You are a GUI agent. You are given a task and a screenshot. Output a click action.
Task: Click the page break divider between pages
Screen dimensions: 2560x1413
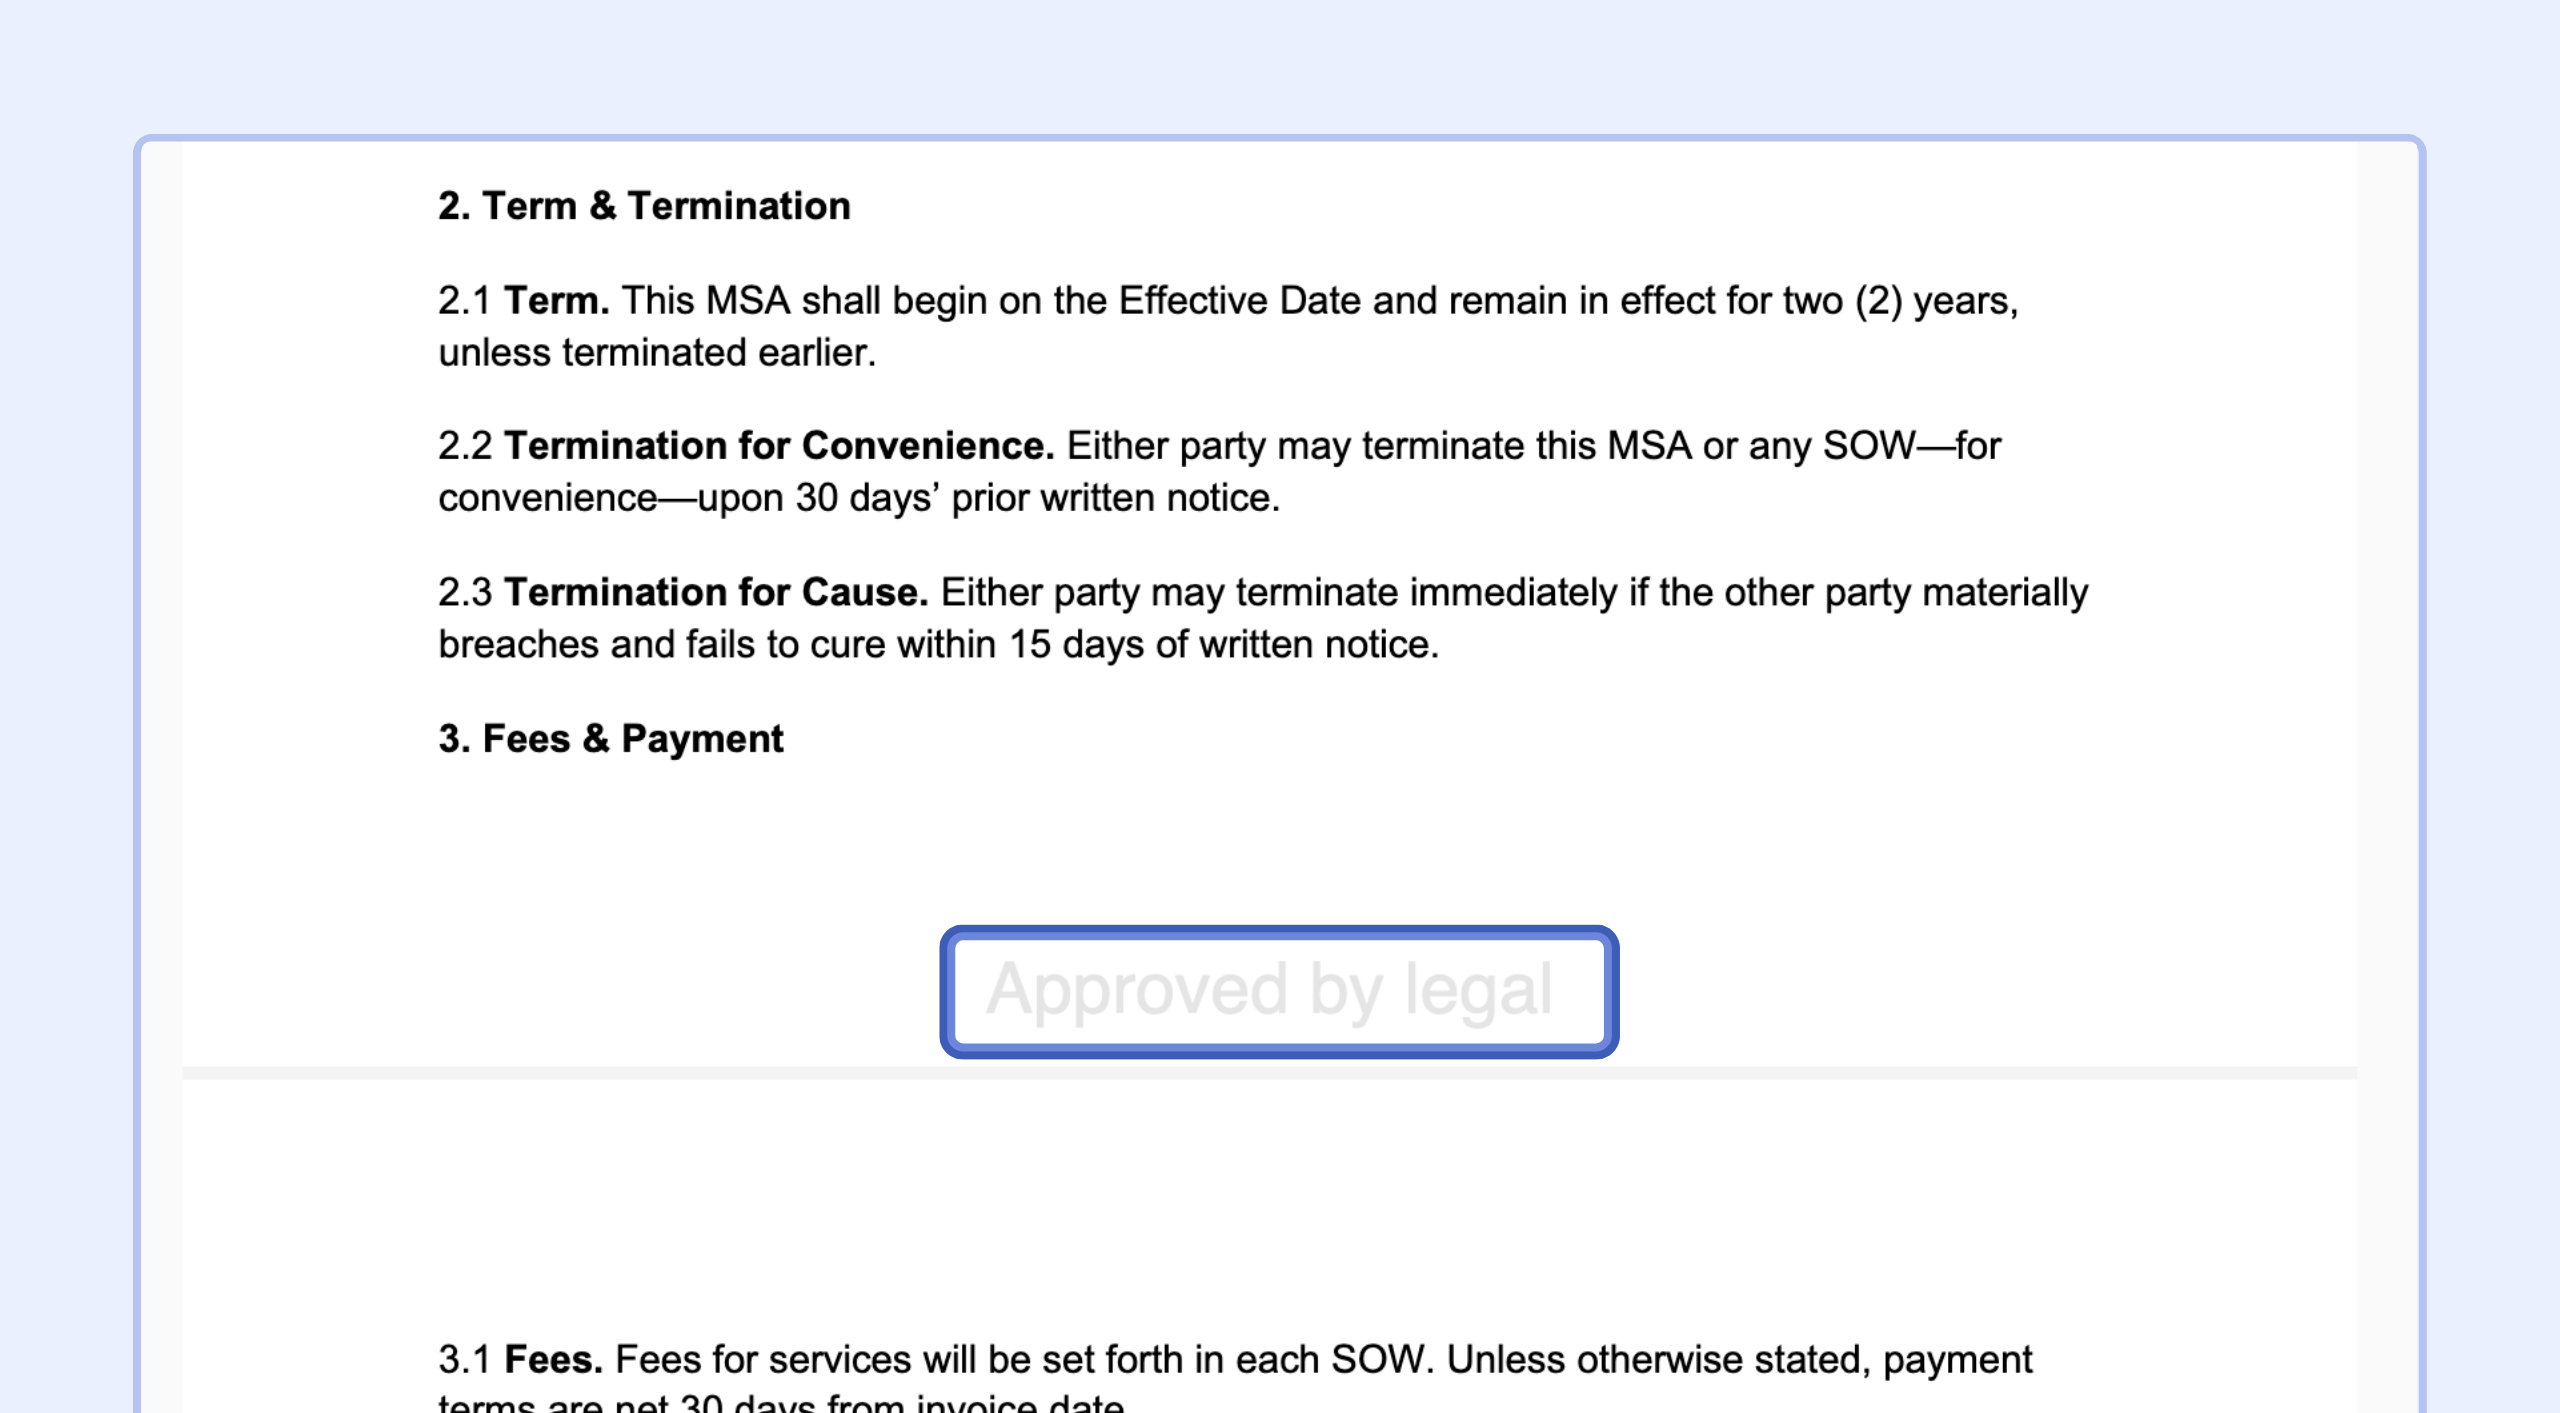click(1268, 1073)
